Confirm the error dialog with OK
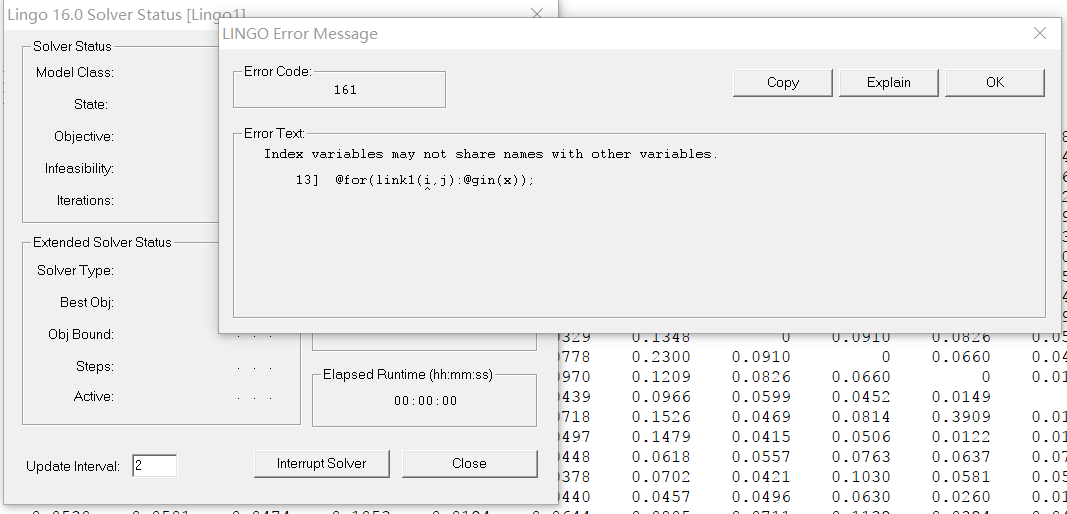This screenshot has width=1067, height=514. point(995,82)
